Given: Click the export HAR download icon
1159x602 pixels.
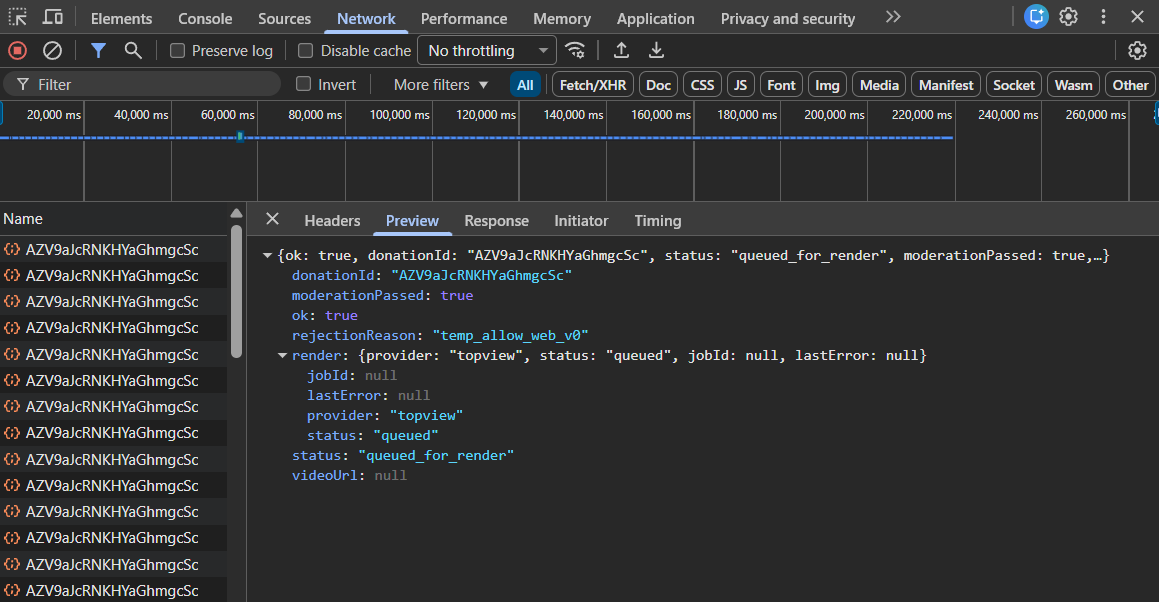Looking at the screenshot, I should [656, 51].
